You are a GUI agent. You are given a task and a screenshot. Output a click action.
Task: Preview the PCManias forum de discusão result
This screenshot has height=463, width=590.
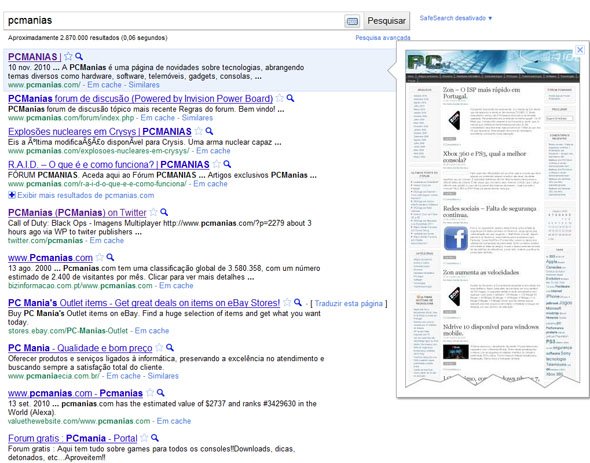290,98
